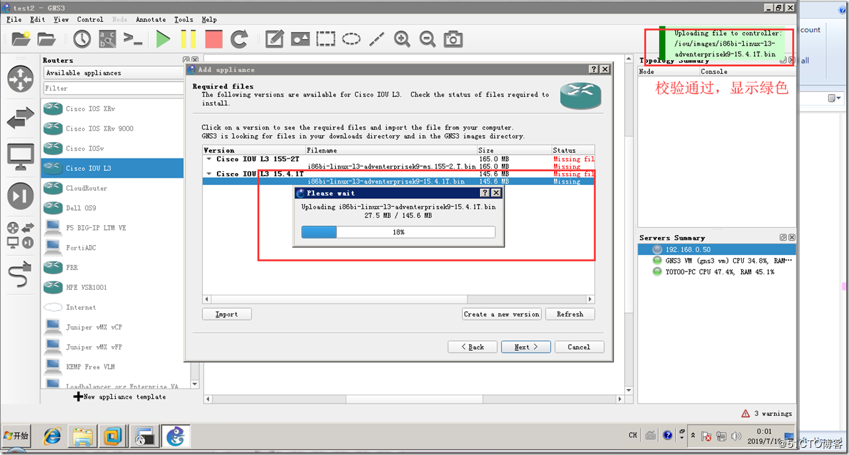Click the Filter input field

pyautogui.click(x=114, y=88)
